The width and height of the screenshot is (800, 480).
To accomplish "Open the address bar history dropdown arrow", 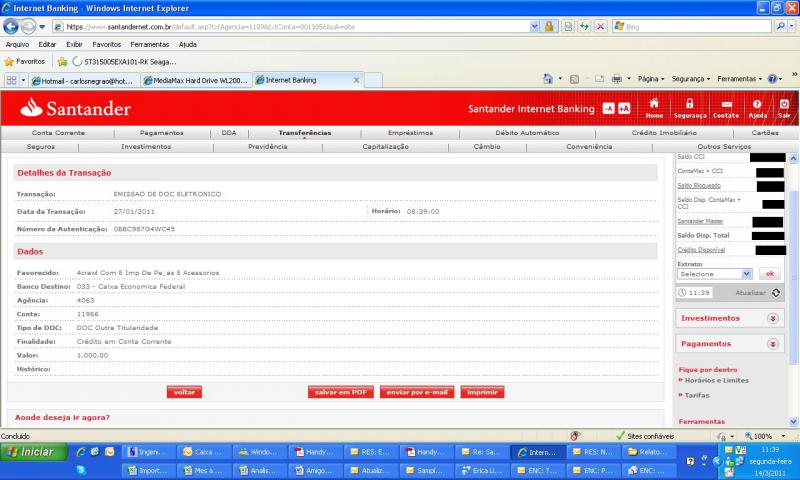I will click(534, 27).
